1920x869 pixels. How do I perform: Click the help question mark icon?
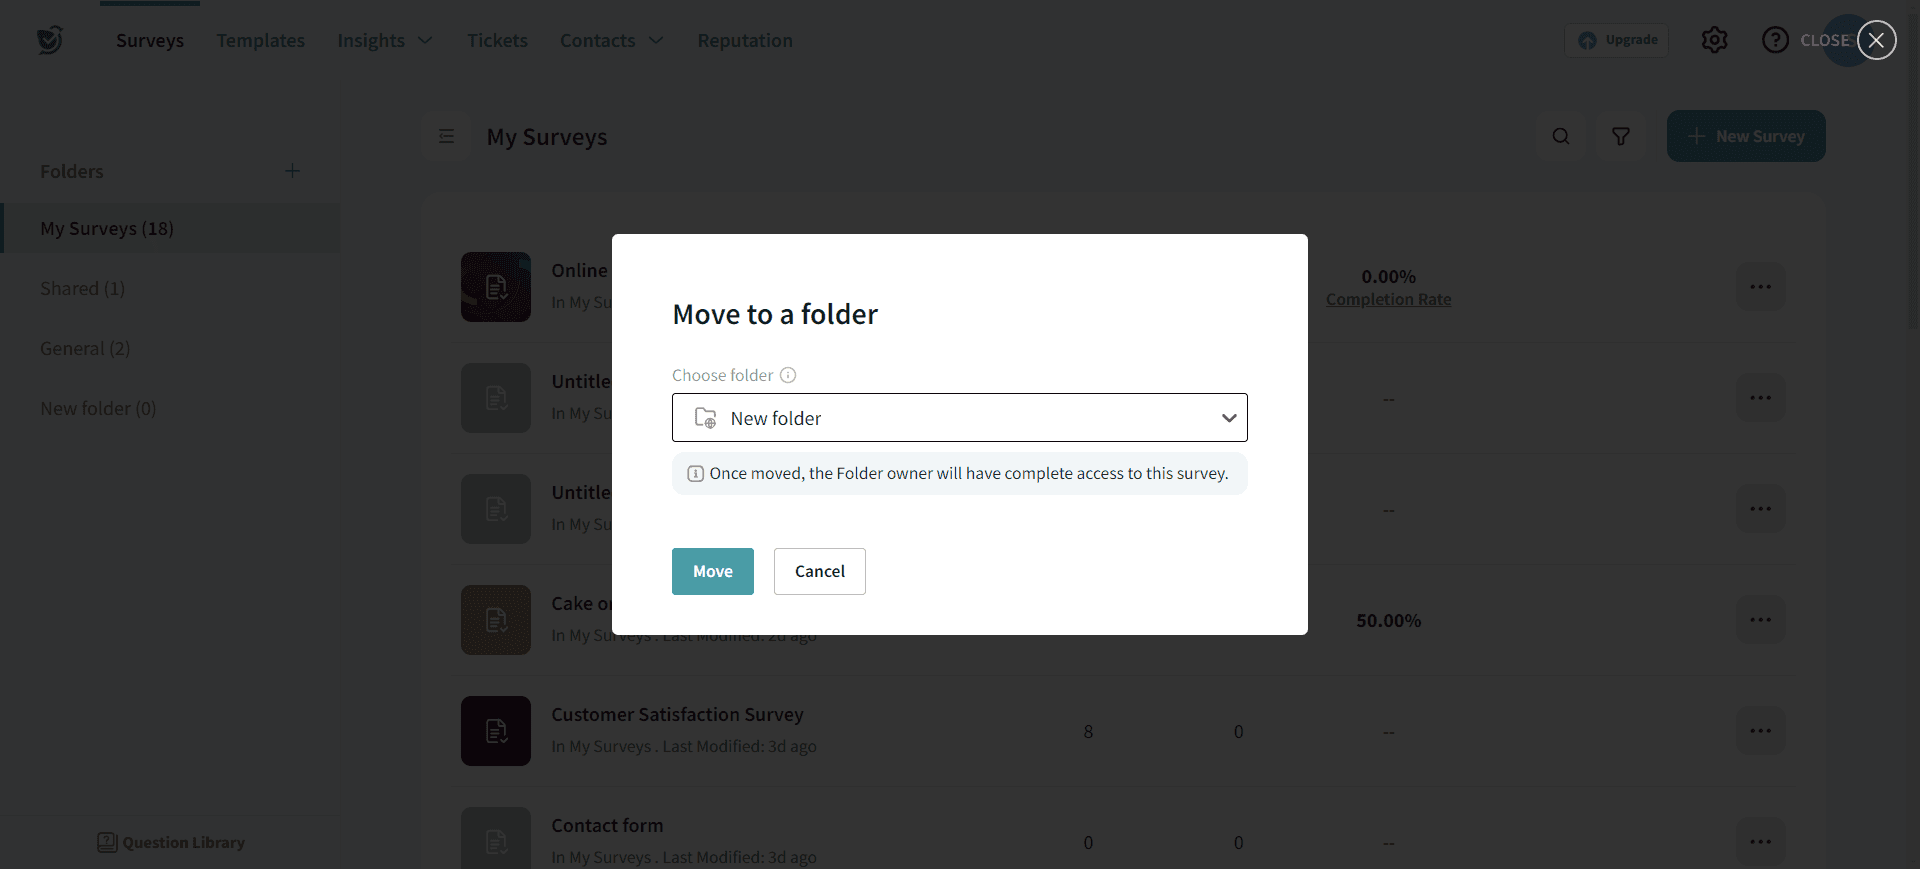pyautogui.click(x=1775, y=40)
